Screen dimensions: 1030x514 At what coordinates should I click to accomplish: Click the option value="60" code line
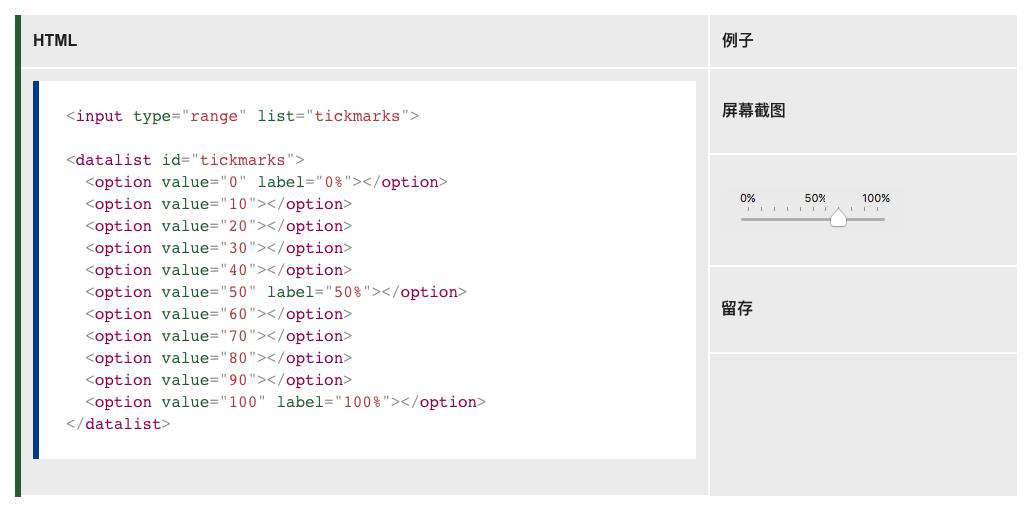pos(219,314)
